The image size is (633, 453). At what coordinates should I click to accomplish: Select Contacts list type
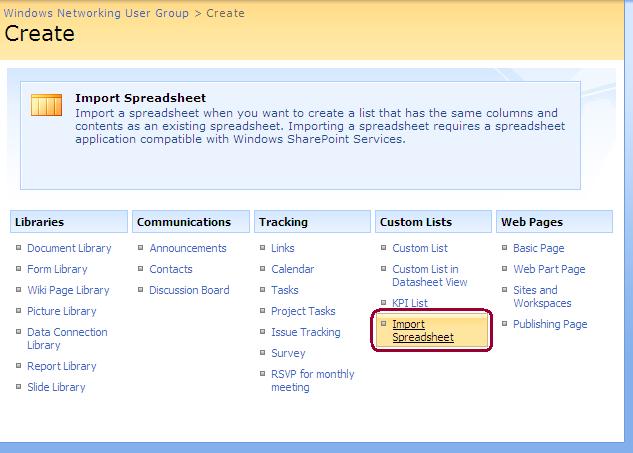[171, 269]
